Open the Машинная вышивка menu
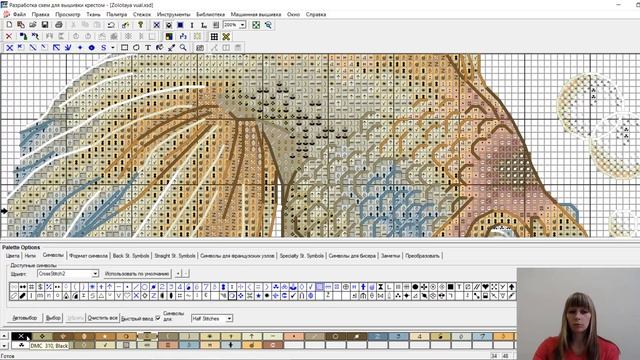640x360 pixels. [x=256, y=14]
